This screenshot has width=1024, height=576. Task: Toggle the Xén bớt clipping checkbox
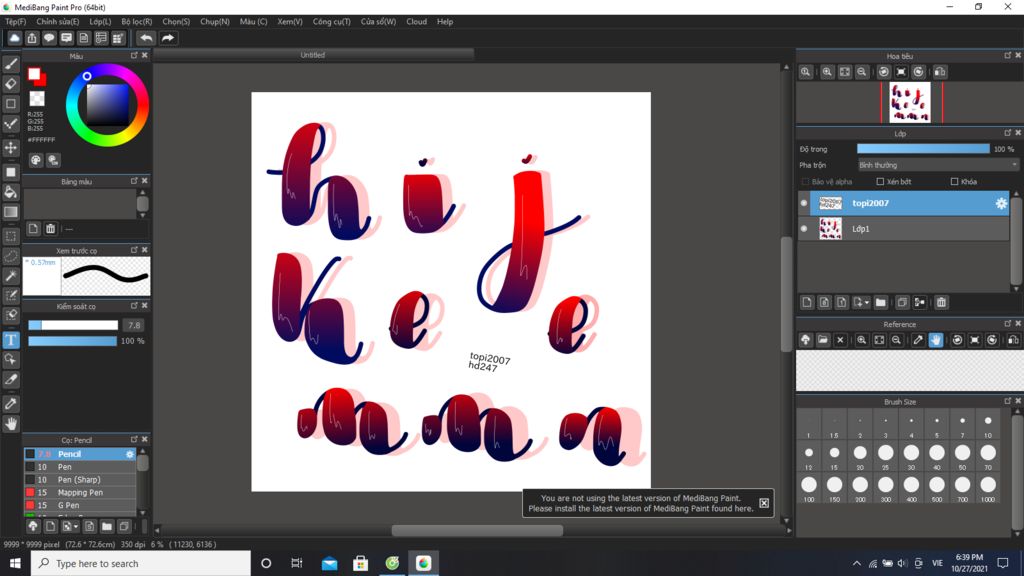[880, 182]
